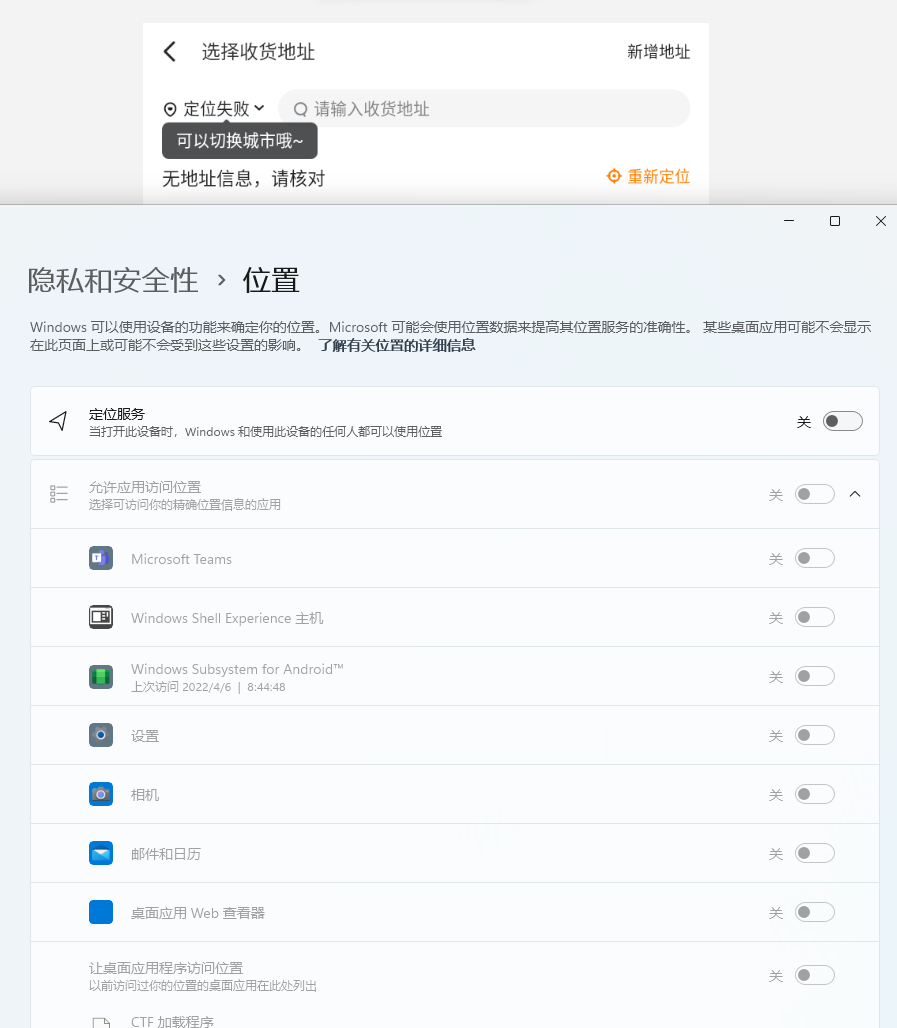
Task: Click the 桌面应用 Web 查看器 blue icon
Action: 101,912
